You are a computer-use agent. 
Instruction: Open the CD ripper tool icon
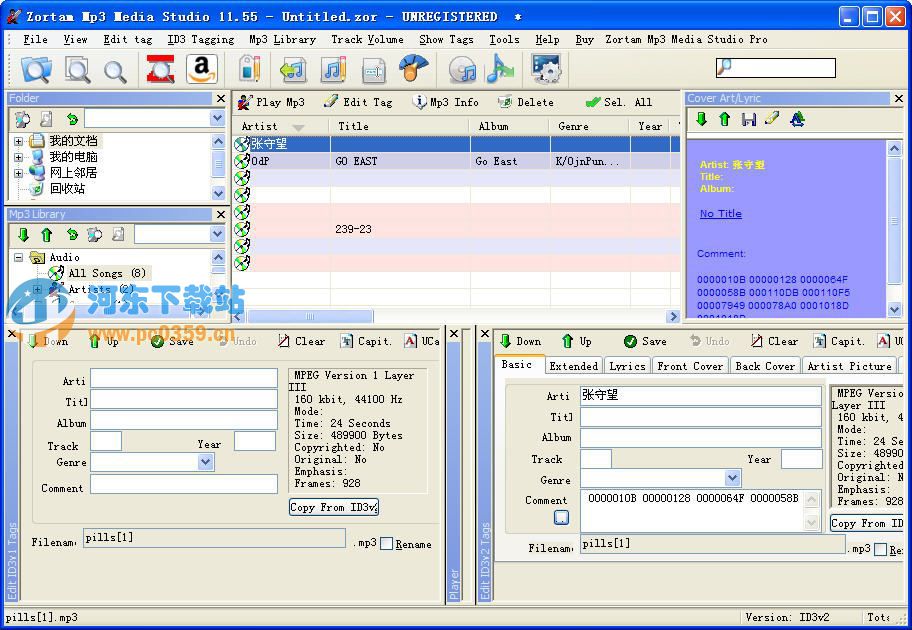pos(462,69)
